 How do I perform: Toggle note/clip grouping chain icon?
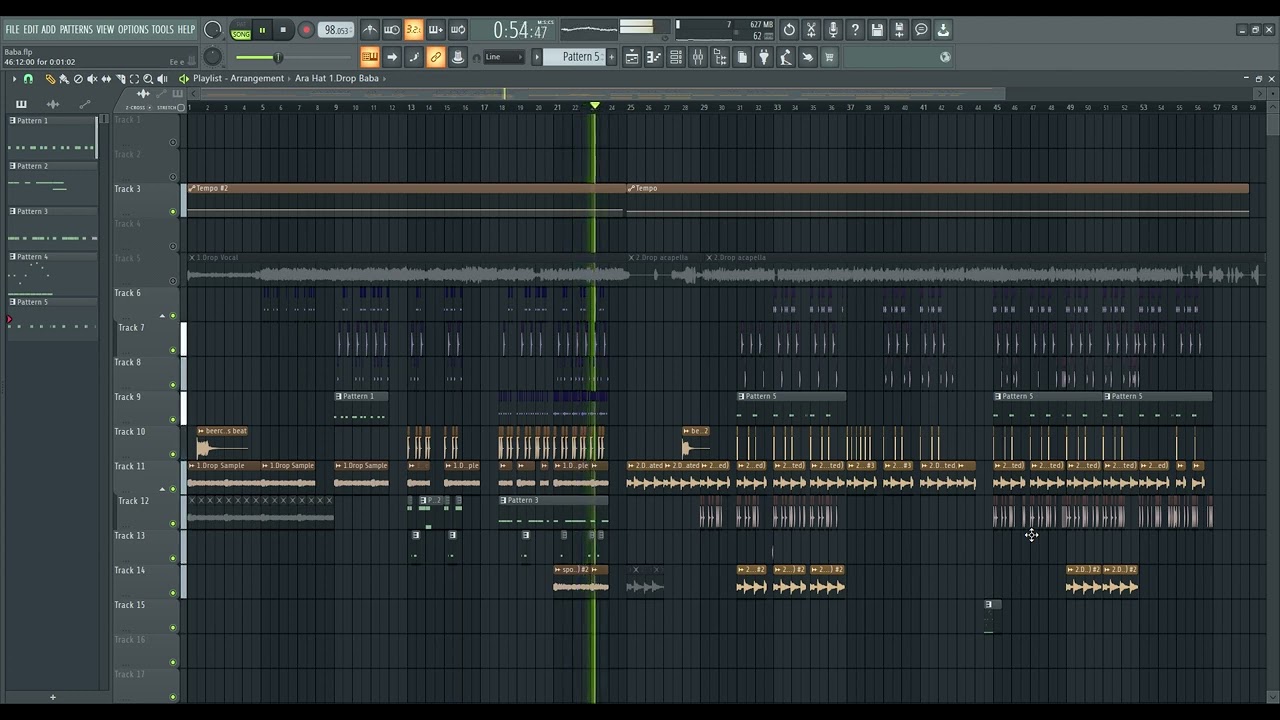click(x=435, y=57)
